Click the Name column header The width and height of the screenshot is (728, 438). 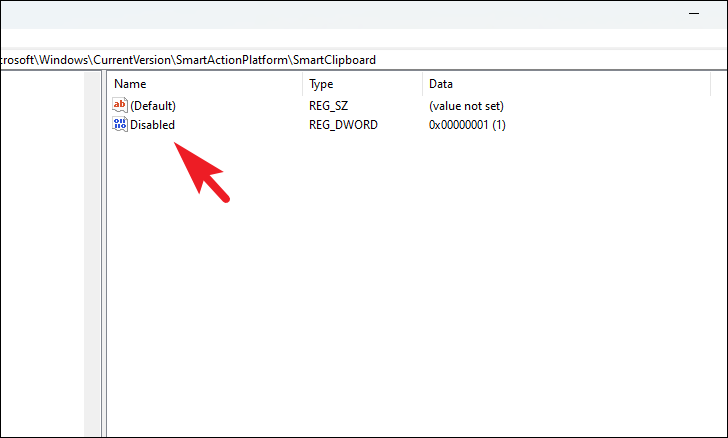point(205,84)
